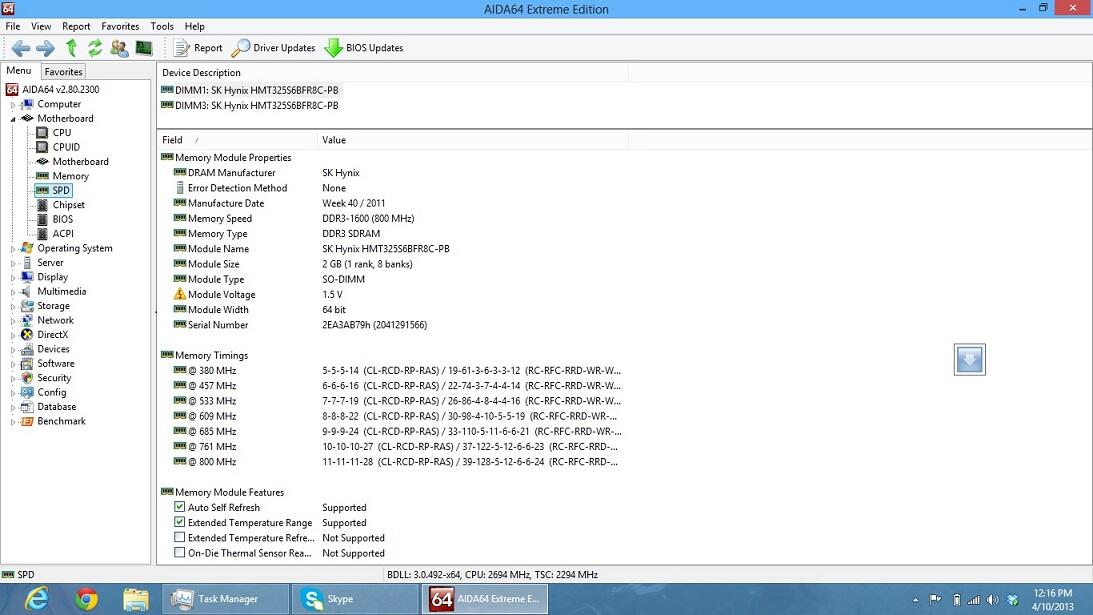Expand the Operating System tree node
This screenshot has width=1093, height=615.
point(13,249)
